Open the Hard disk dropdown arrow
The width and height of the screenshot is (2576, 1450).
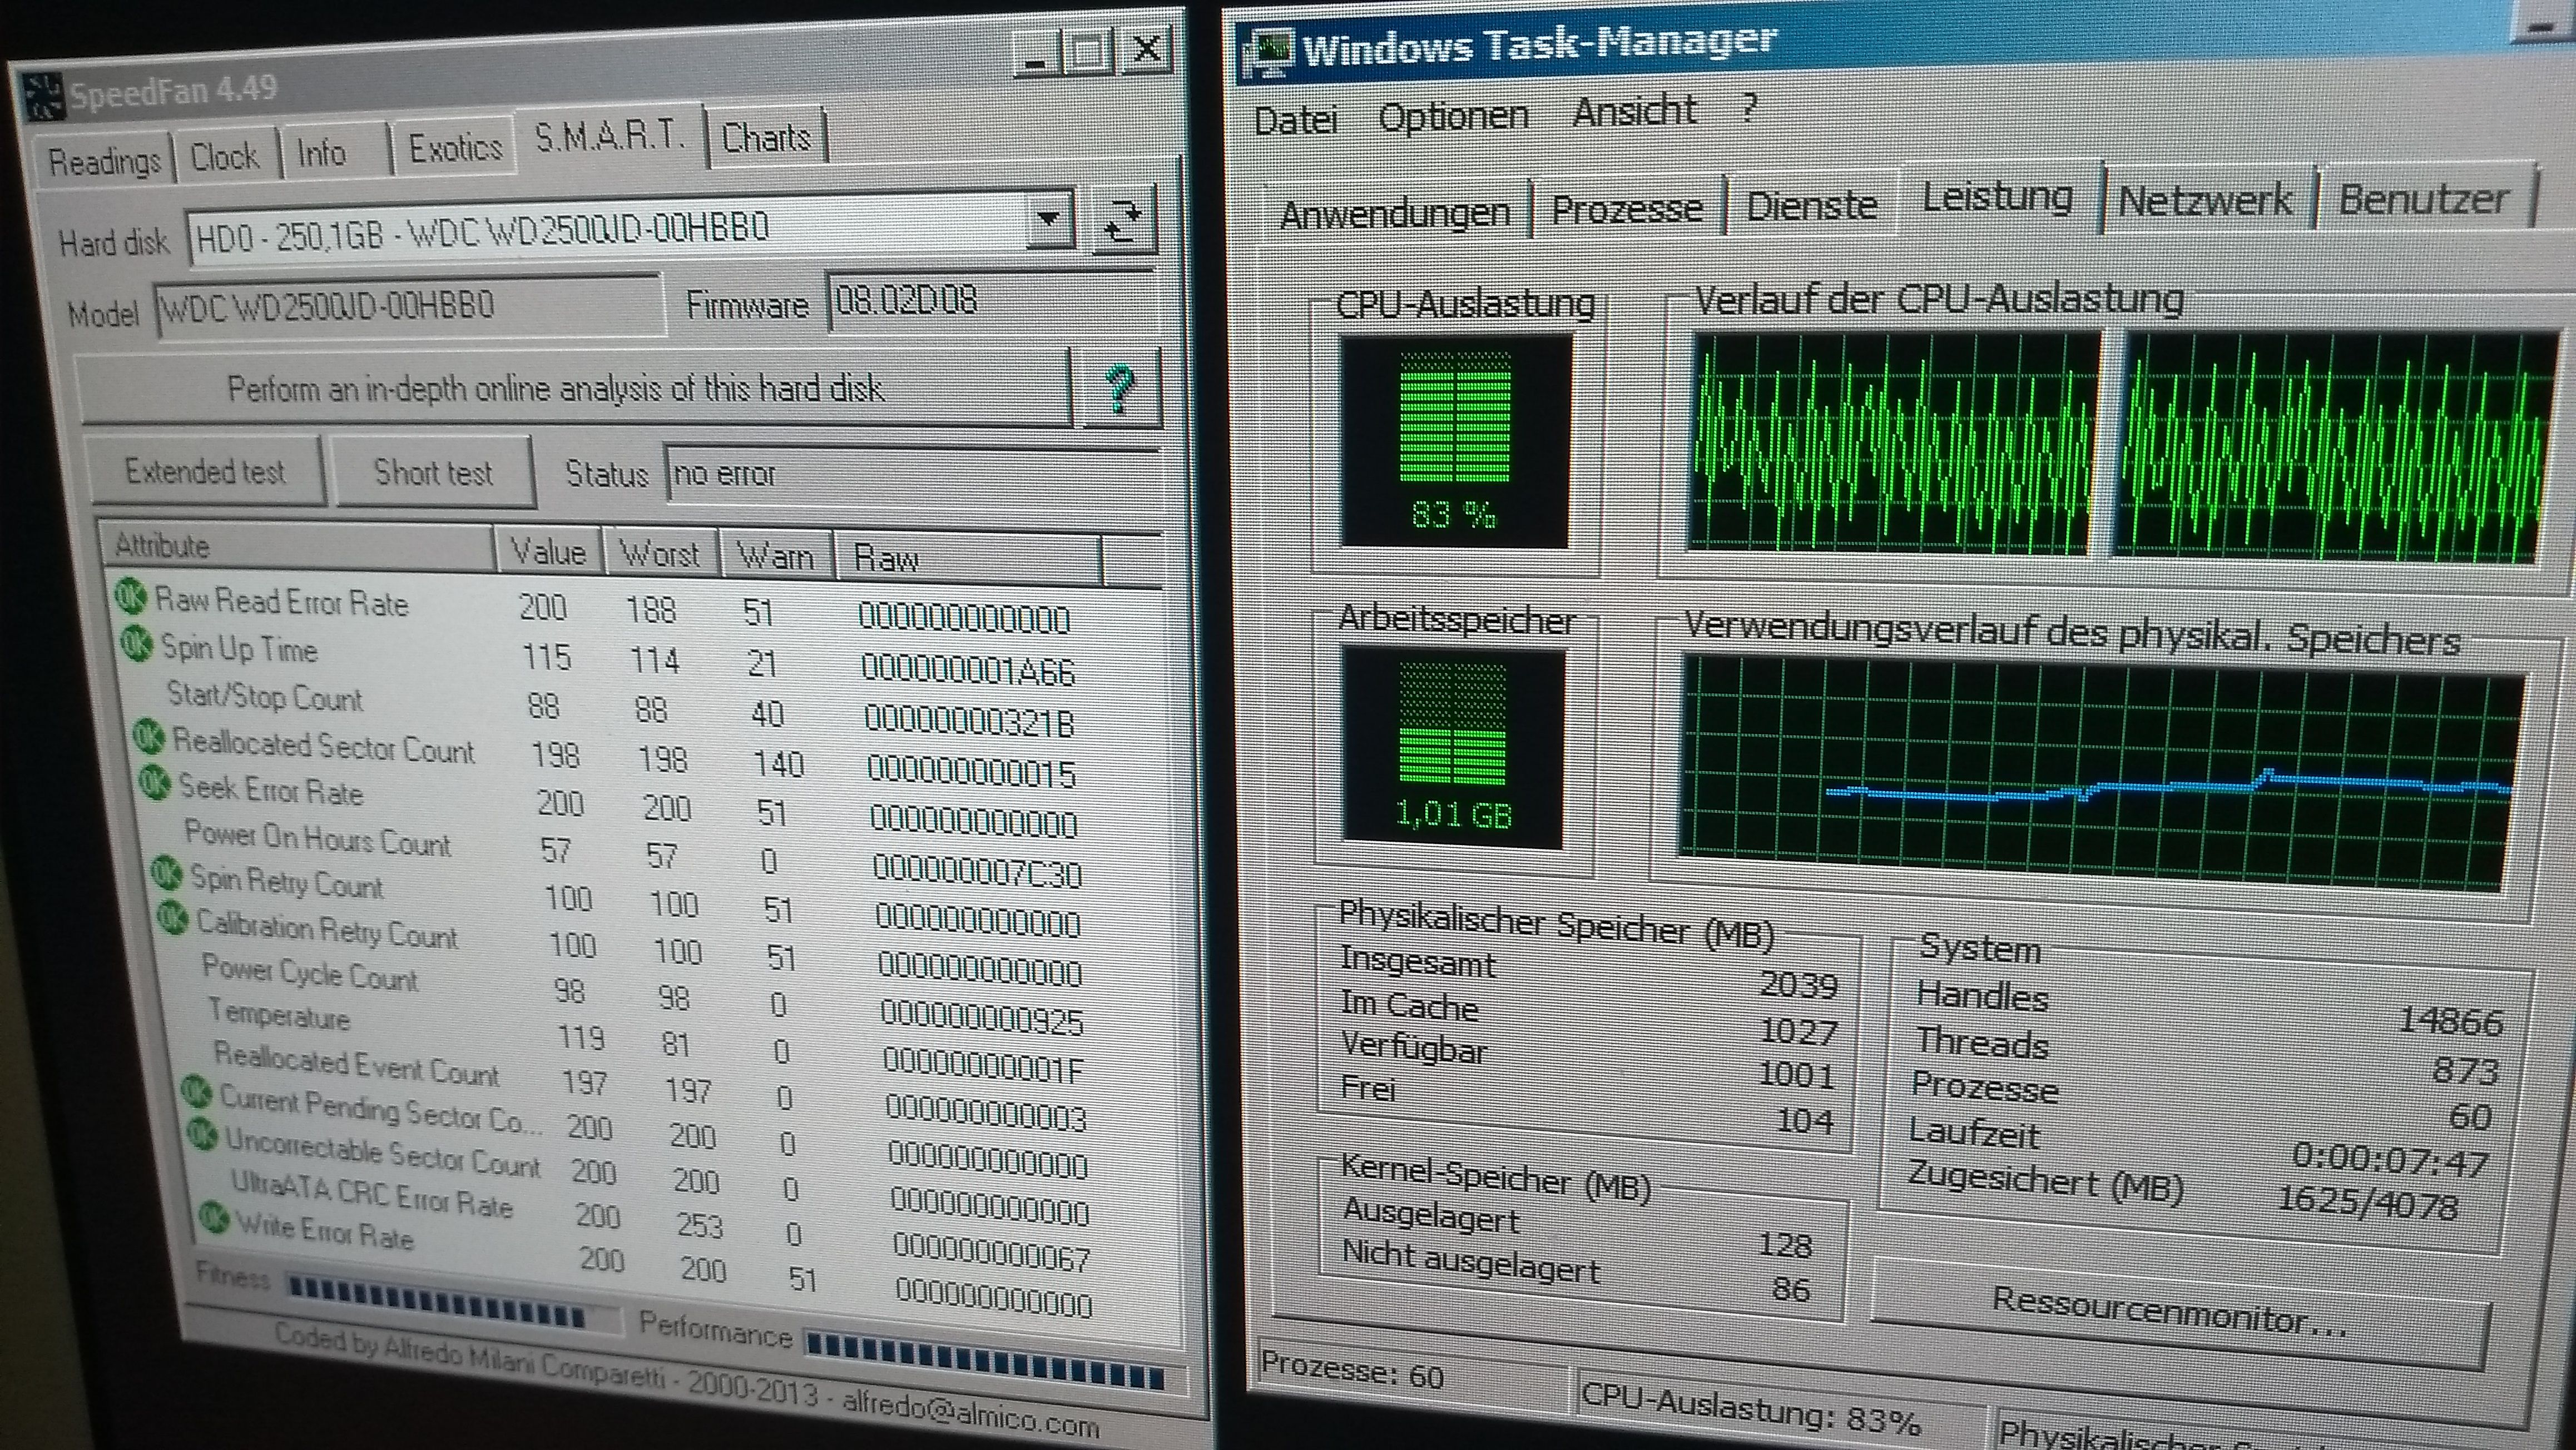[1049, 219]
